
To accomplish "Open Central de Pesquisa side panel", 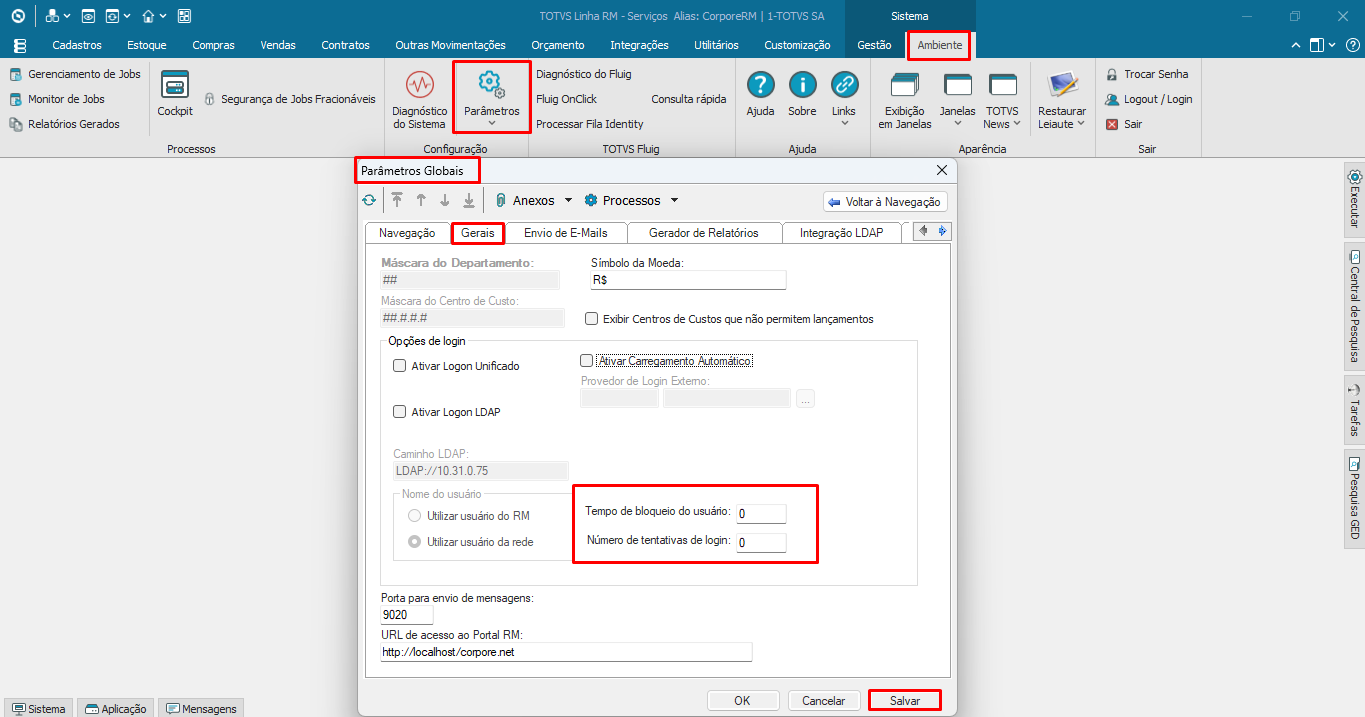I will tap(1354, 307).
